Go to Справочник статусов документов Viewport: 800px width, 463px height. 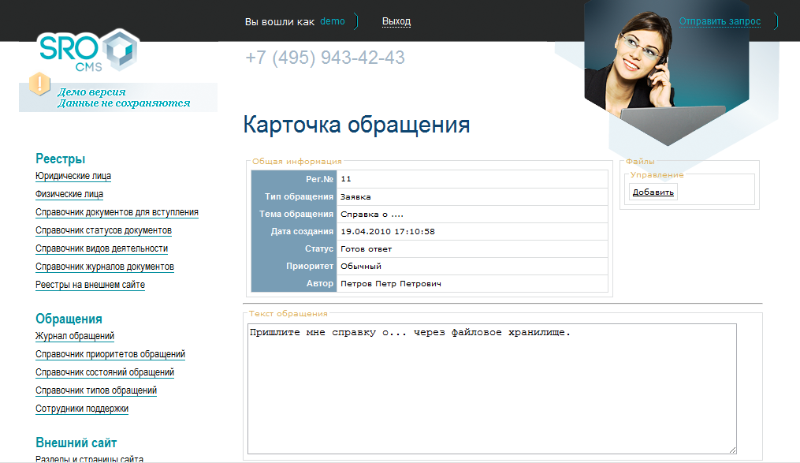pyautogui.click(x=103, y=230)
